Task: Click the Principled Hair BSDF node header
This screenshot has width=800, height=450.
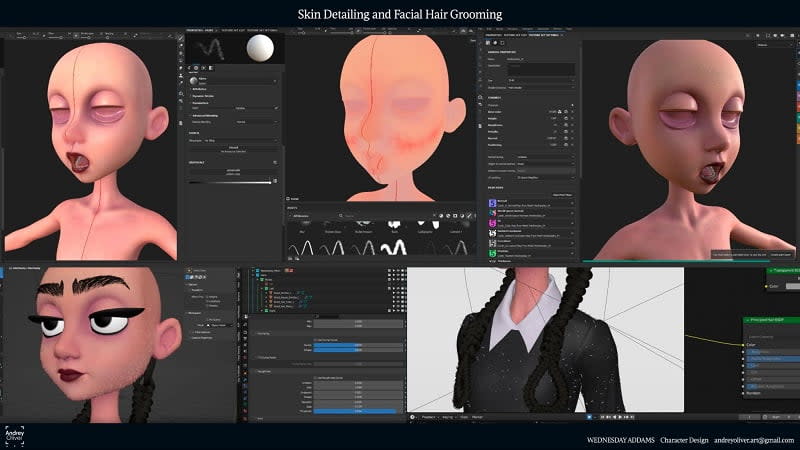Action: pyautogui.click(x=771, y=320)
